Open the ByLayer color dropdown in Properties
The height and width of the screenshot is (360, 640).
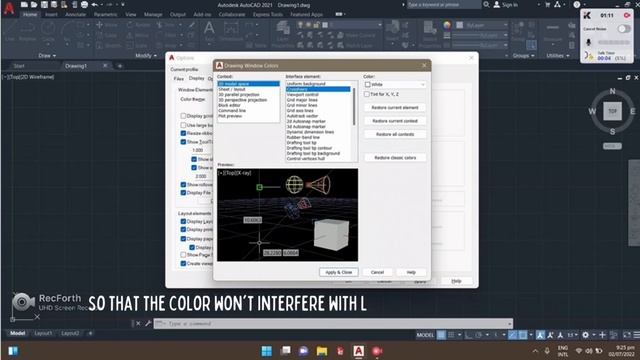[482, 25]
